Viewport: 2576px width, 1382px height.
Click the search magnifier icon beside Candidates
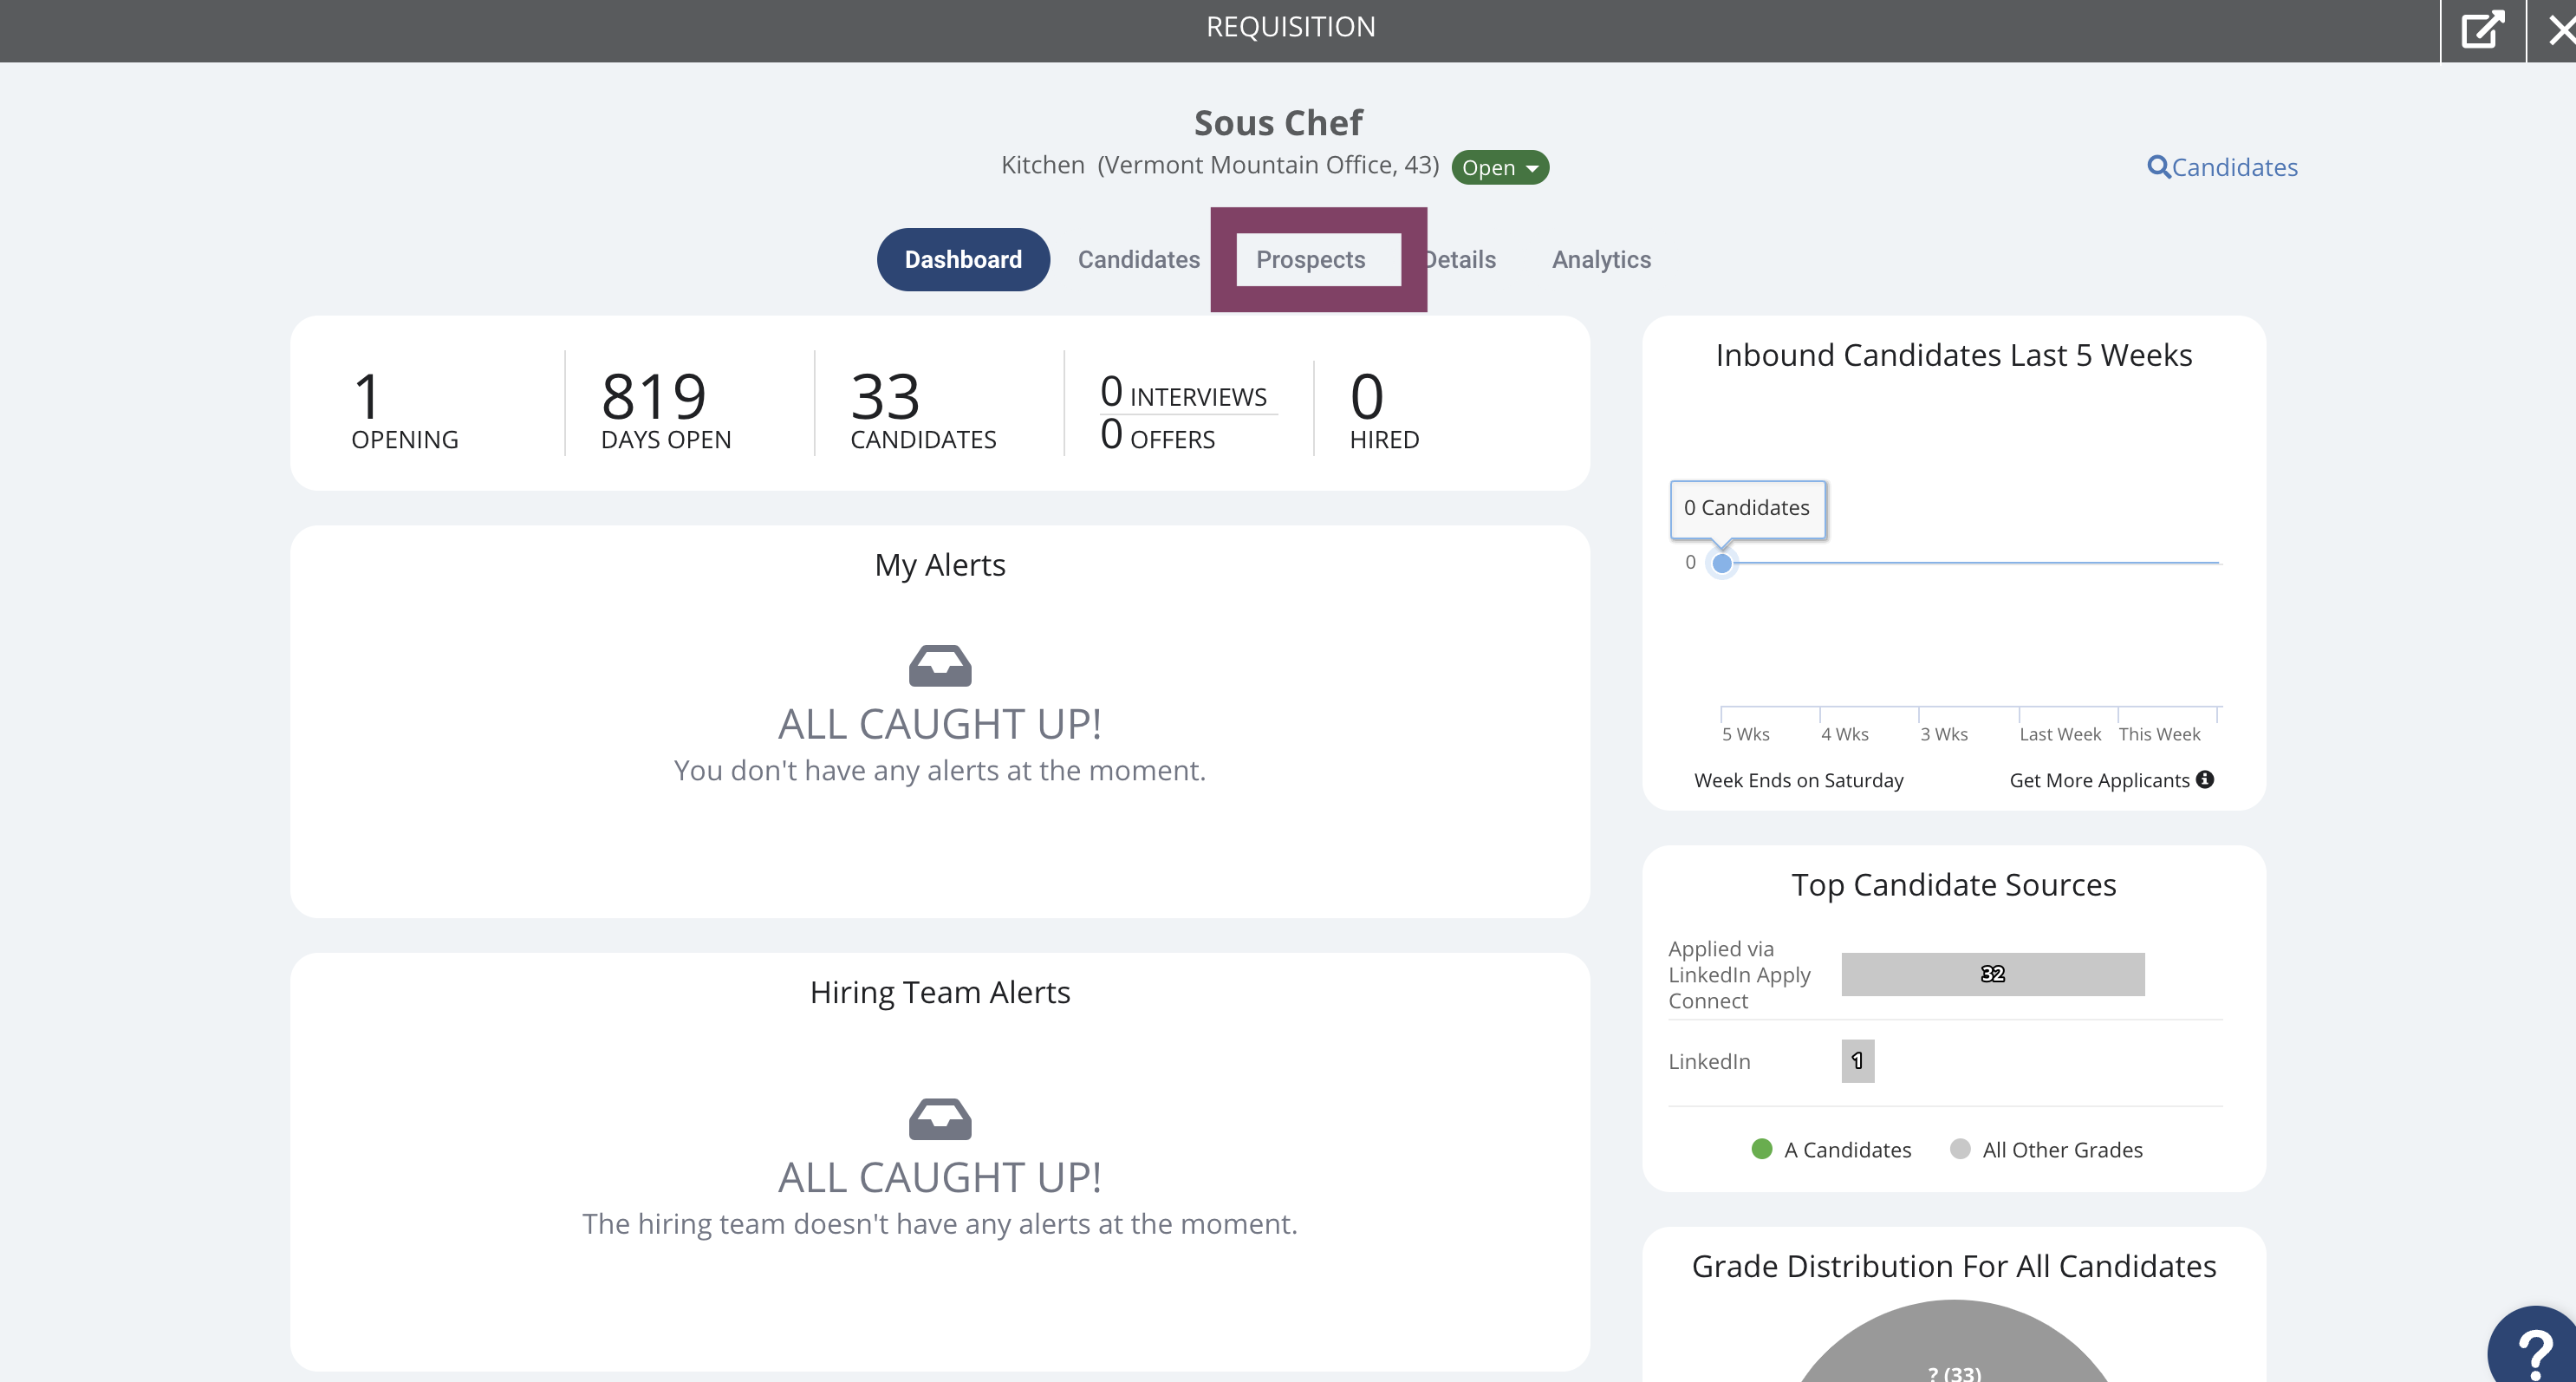tap(2158, 167)
